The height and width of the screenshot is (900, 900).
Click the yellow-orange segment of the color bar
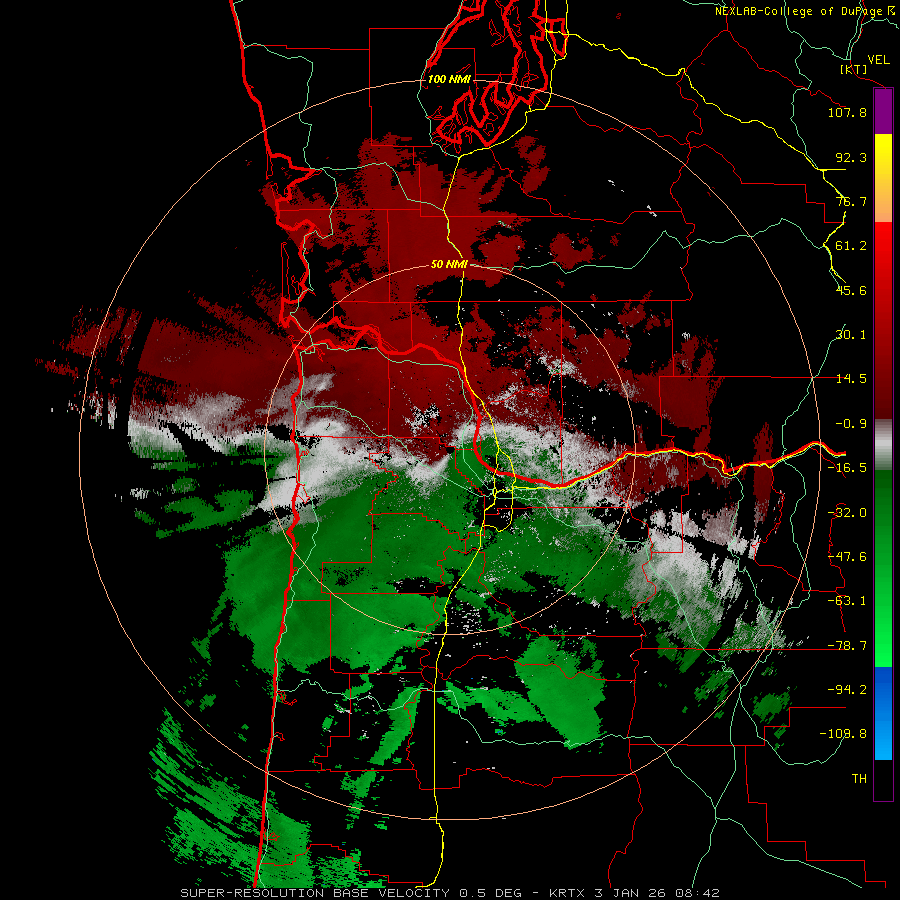883,178
